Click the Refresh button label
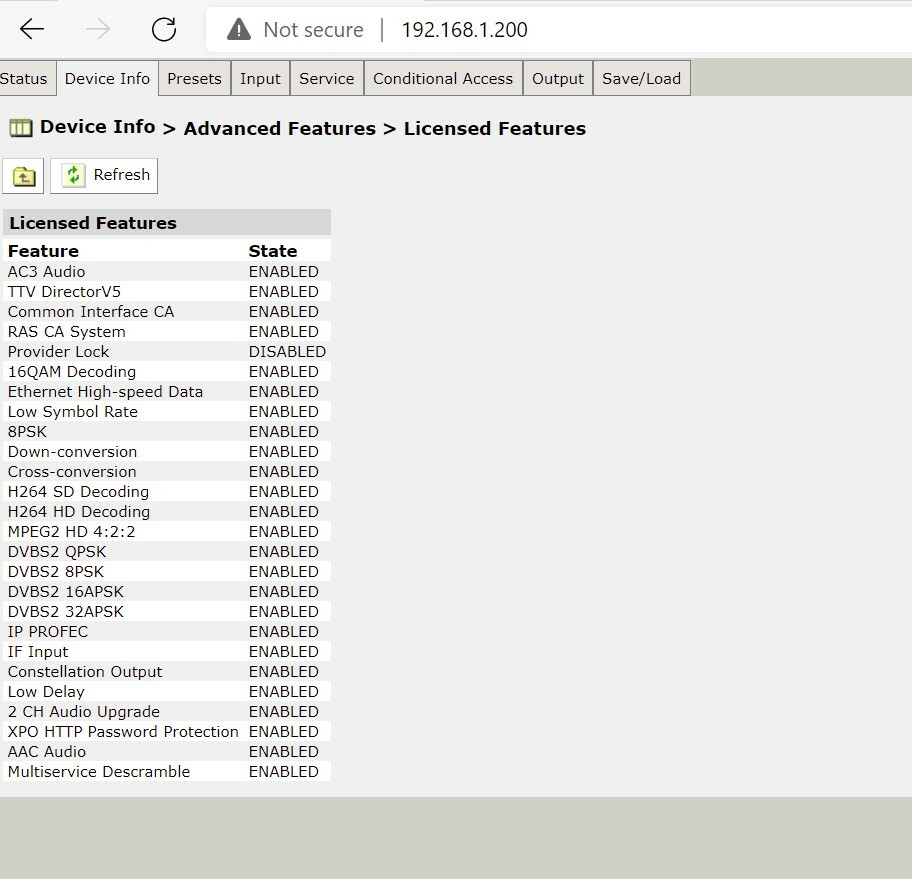The height and width of the screenshot is (879, 912). pos(122,175)
